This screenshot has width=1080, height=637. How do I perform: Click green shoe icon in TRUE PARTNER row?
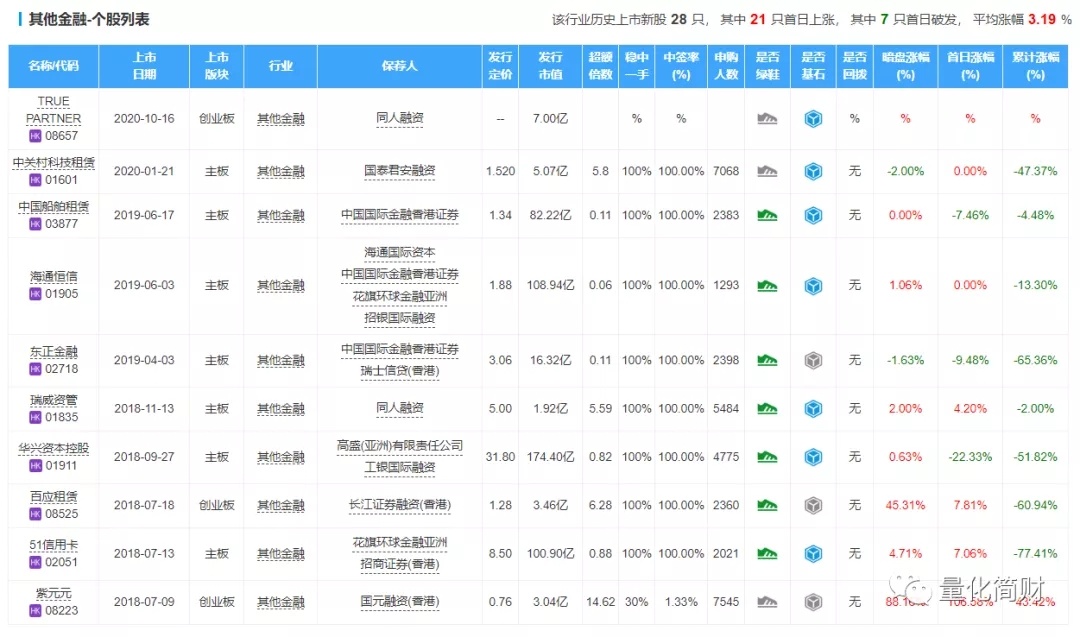pos(767,119)
